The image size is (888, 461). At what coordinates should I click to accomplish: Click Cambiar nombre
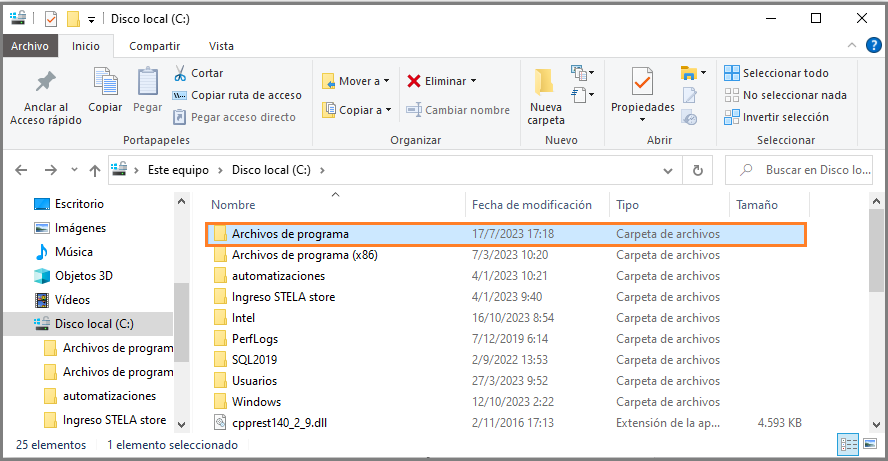(x=458, y=110)
